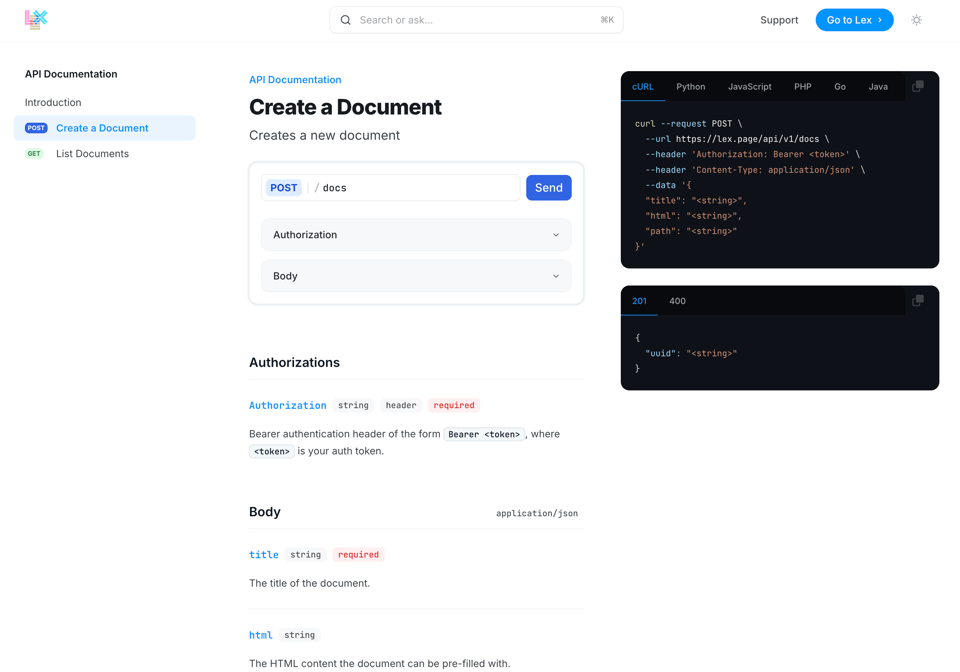
Task: Click the Lex logo icon
Action: 36,19
